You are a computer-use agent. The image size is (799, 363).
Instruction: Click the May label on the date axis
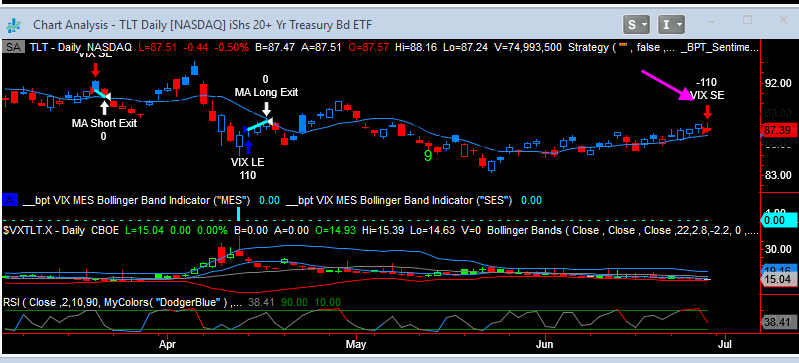[356, 344]
